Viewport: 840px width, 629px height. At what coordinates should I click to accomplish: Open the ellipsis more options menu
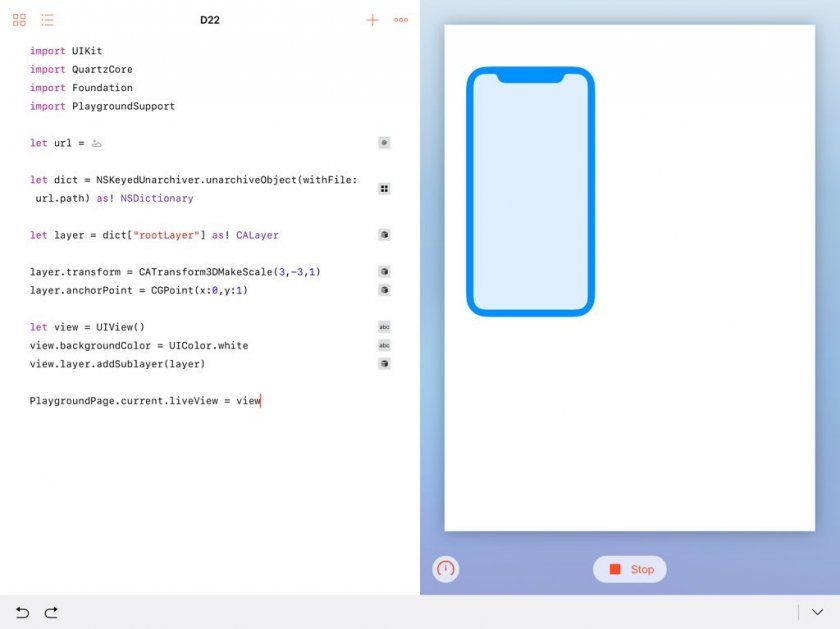tap(401, 19)
